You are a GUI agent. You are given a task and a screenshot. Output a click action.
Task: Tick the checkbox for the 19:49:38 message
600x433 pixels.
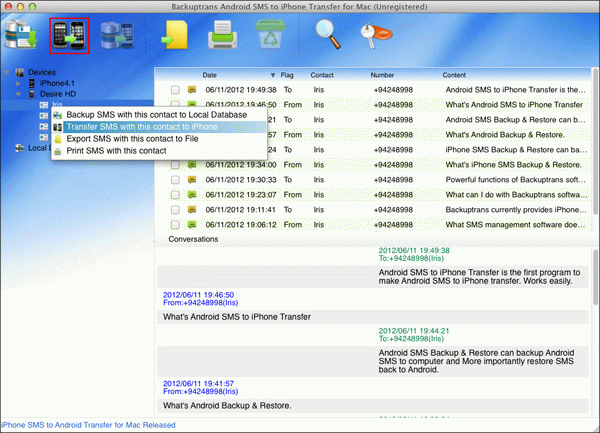tap(175, 90)
